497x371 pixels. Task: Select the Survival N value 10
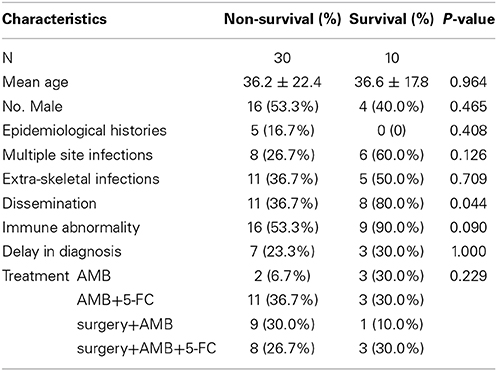(x=392, y=58)
